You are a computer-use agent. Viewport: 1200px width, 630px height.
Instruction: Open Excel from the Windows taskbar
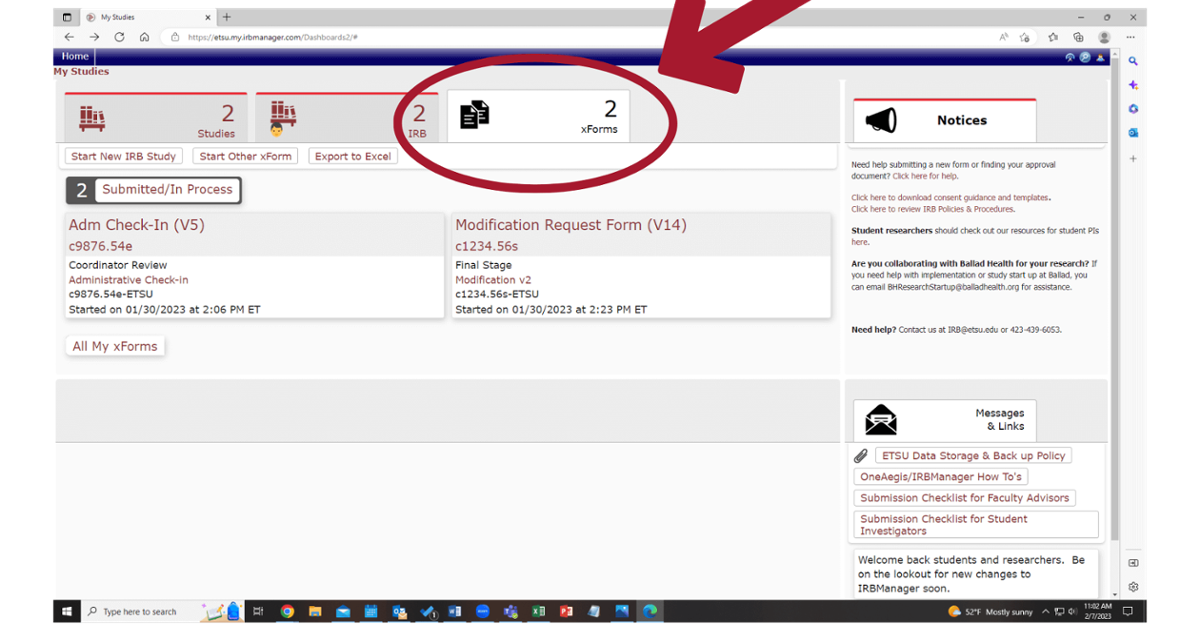(x=538, y=611)
